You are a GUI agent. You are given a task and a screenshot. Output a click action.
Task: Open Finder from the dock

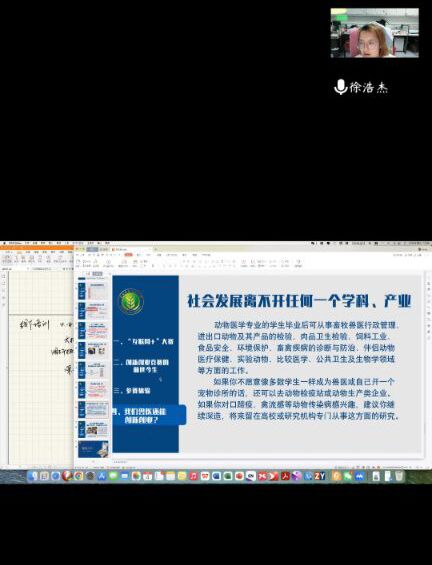[x=32, y=476]
